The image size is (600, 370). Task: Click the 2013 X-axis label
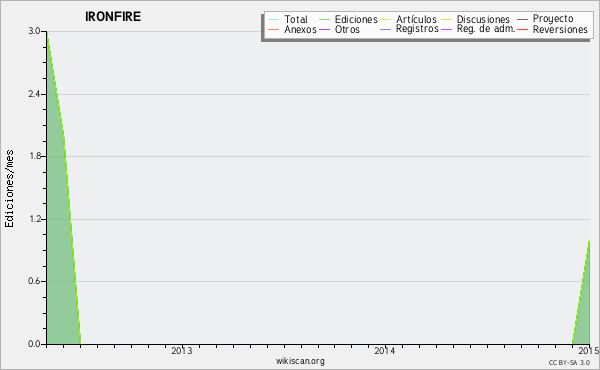point(182,351)
